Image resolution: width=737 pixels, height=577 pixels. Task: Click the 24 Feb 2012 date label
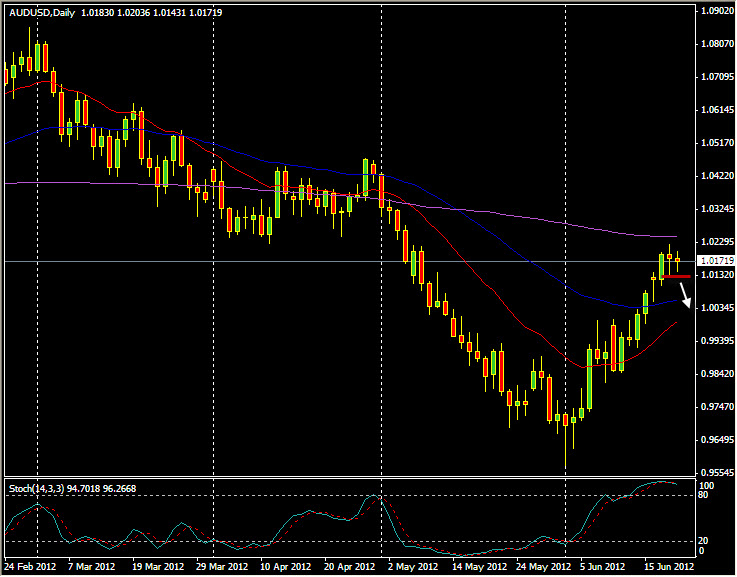[32, 566]
